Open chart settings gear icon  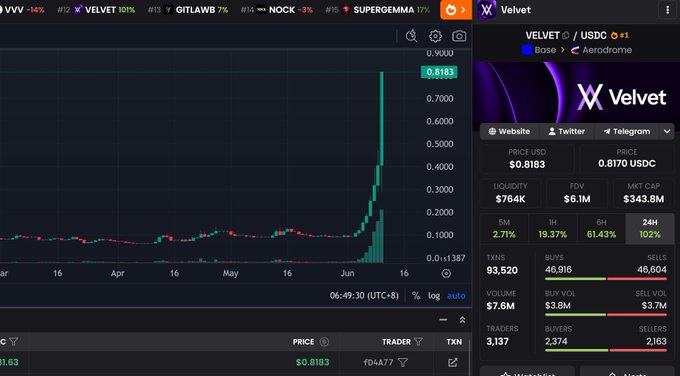pos(435,36)
